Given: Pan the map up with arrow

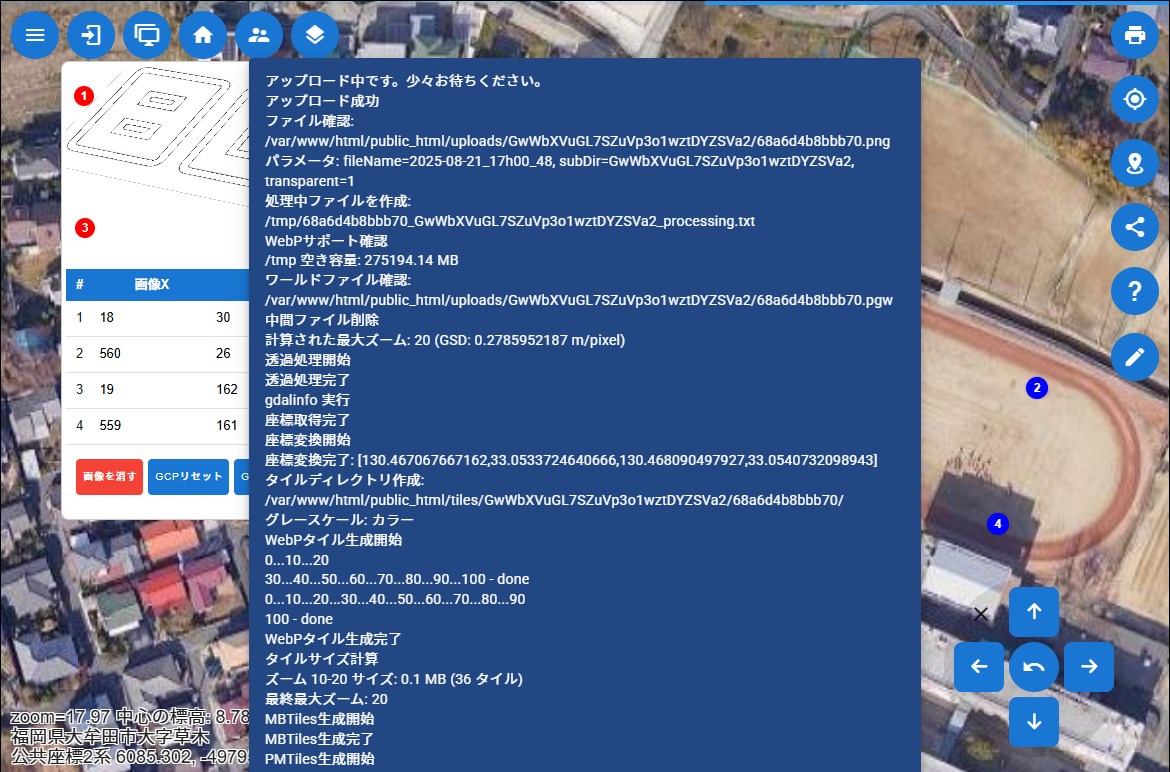Looking at the screenshot, I should 1033,612.
